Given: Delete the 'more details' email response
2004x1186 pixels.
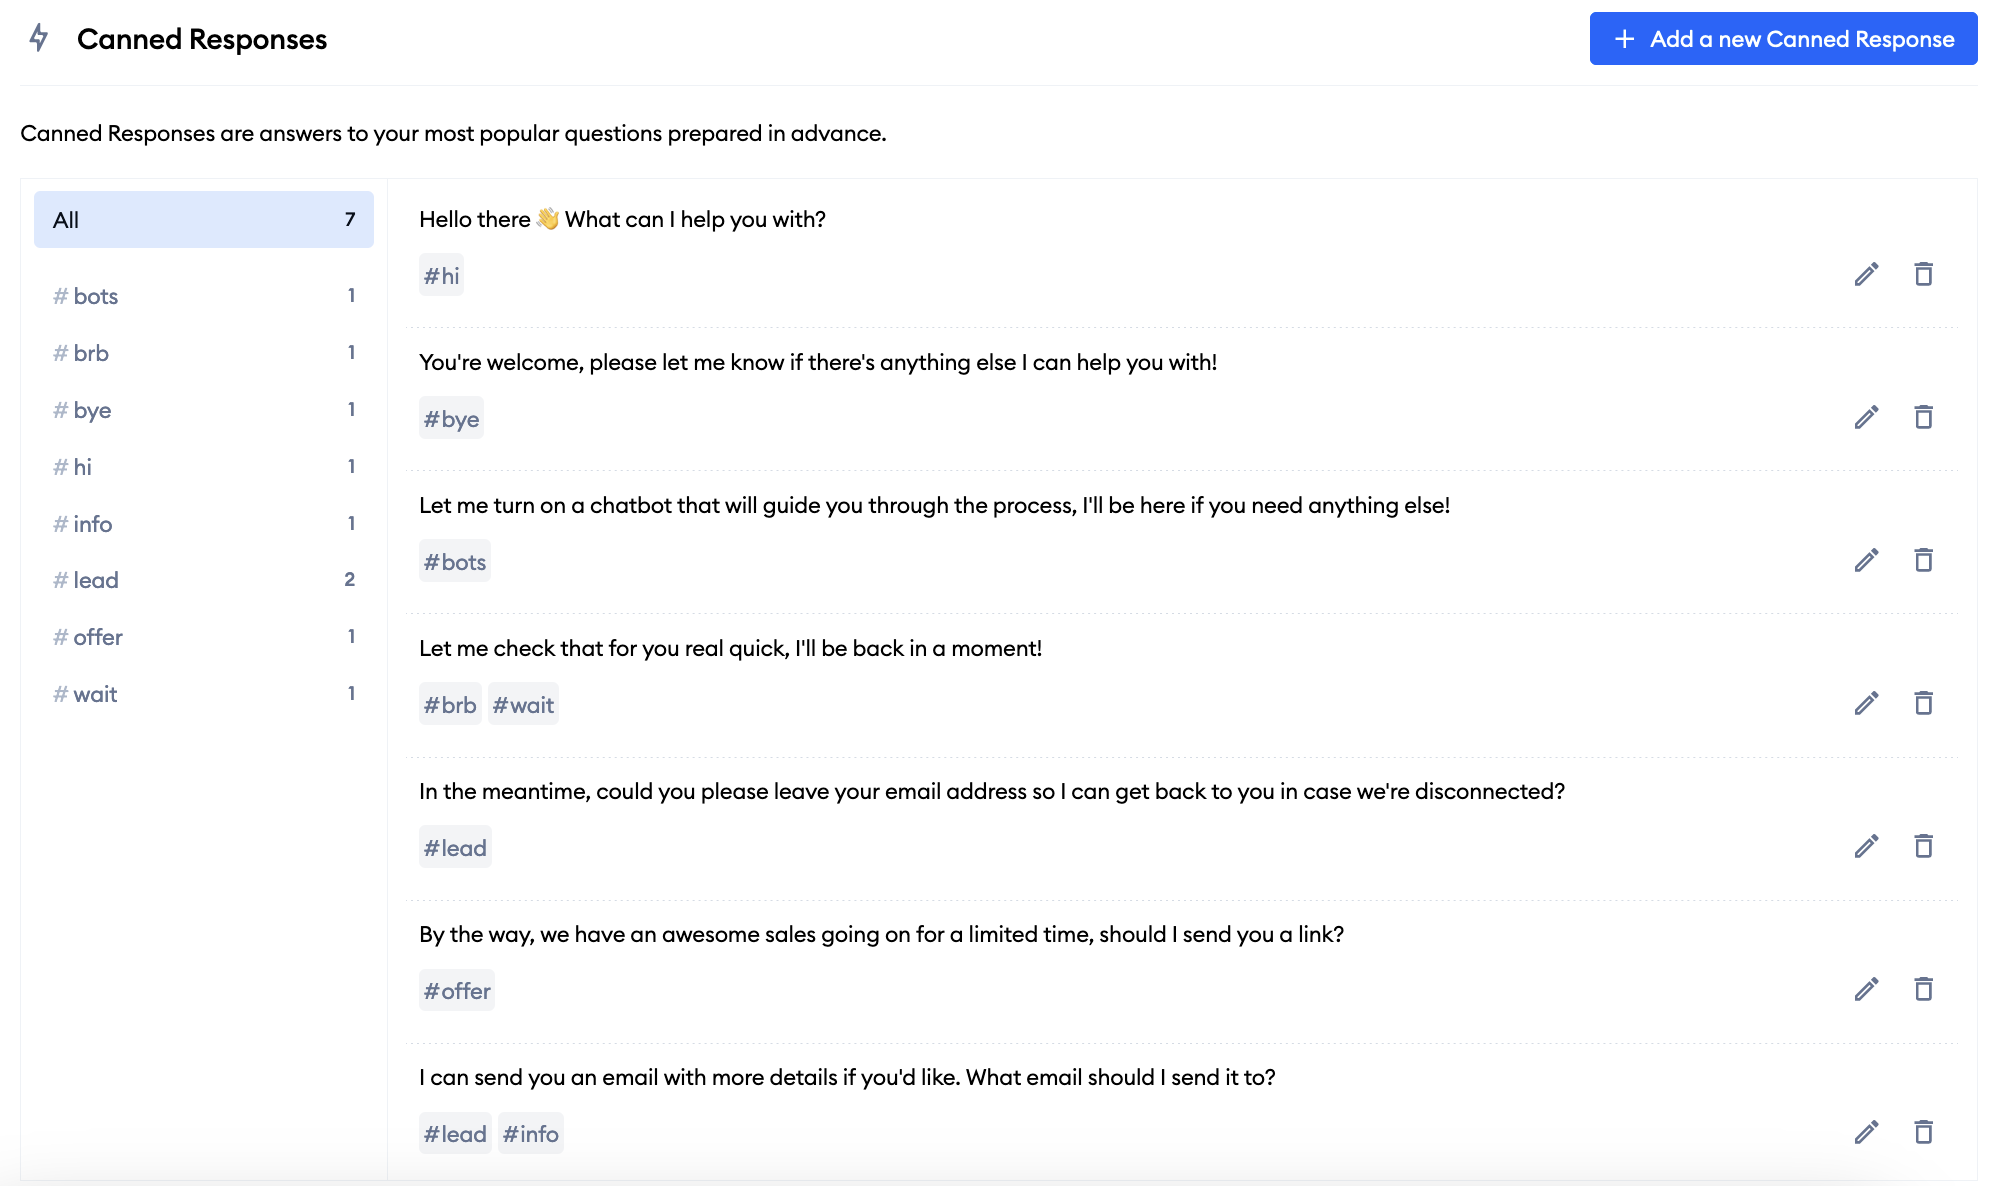Looking at the screenshot, I should (x=1923, y=1132).
